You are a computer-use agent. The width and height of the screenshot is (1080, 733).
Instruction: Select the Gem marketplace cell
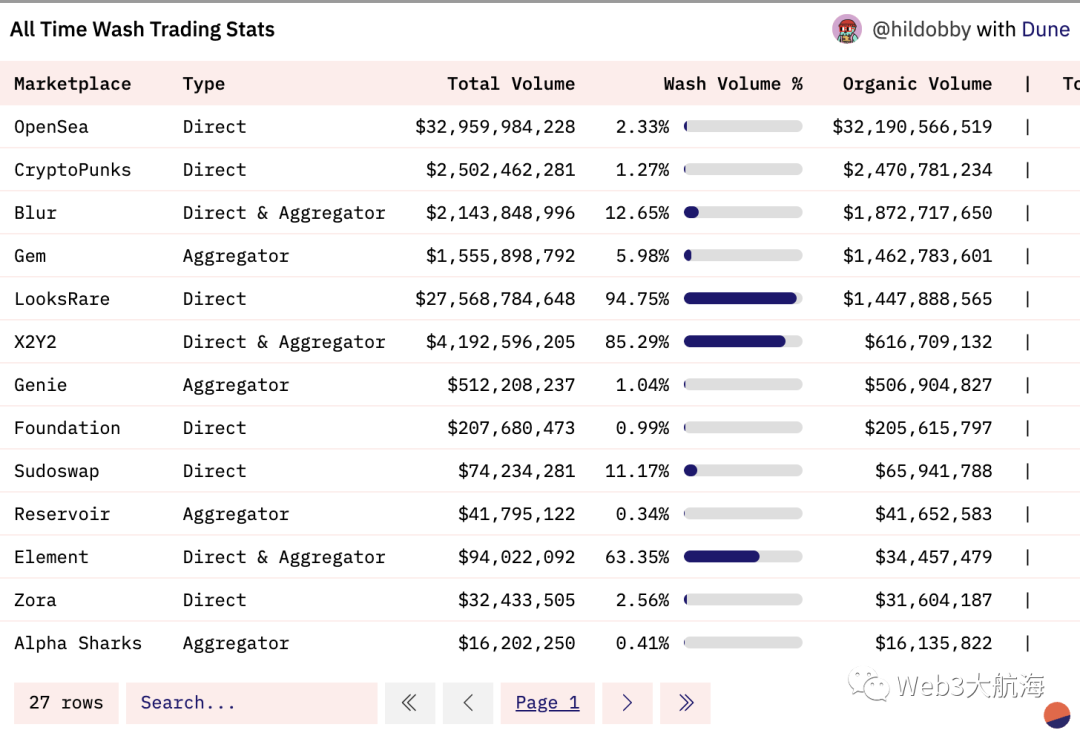point(30,256)
